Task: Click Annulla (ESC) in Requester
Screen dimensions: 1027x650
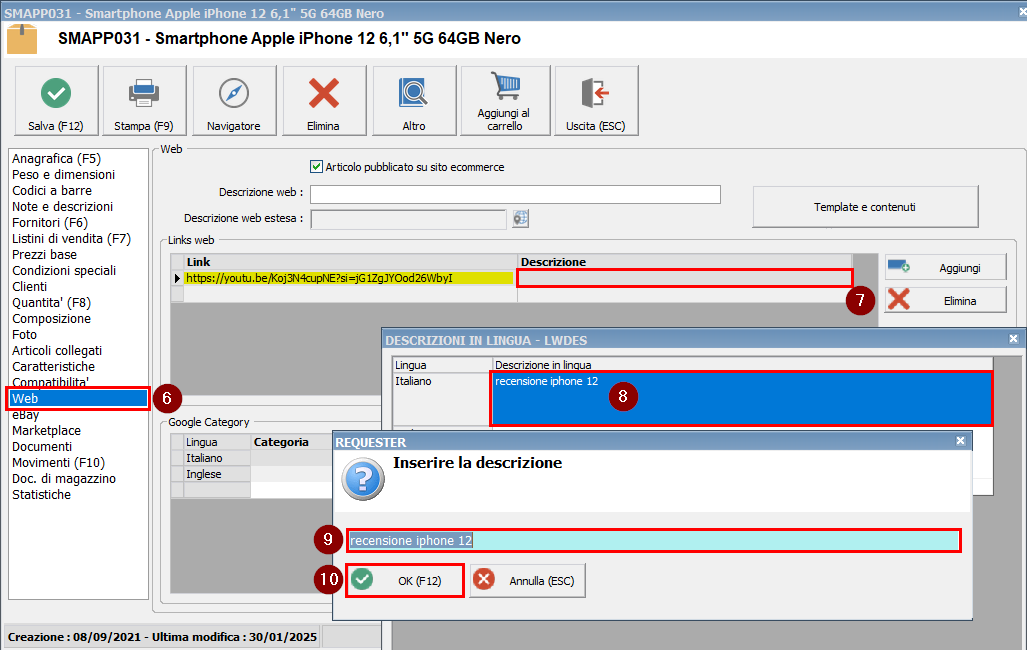Action: (527, 581)
